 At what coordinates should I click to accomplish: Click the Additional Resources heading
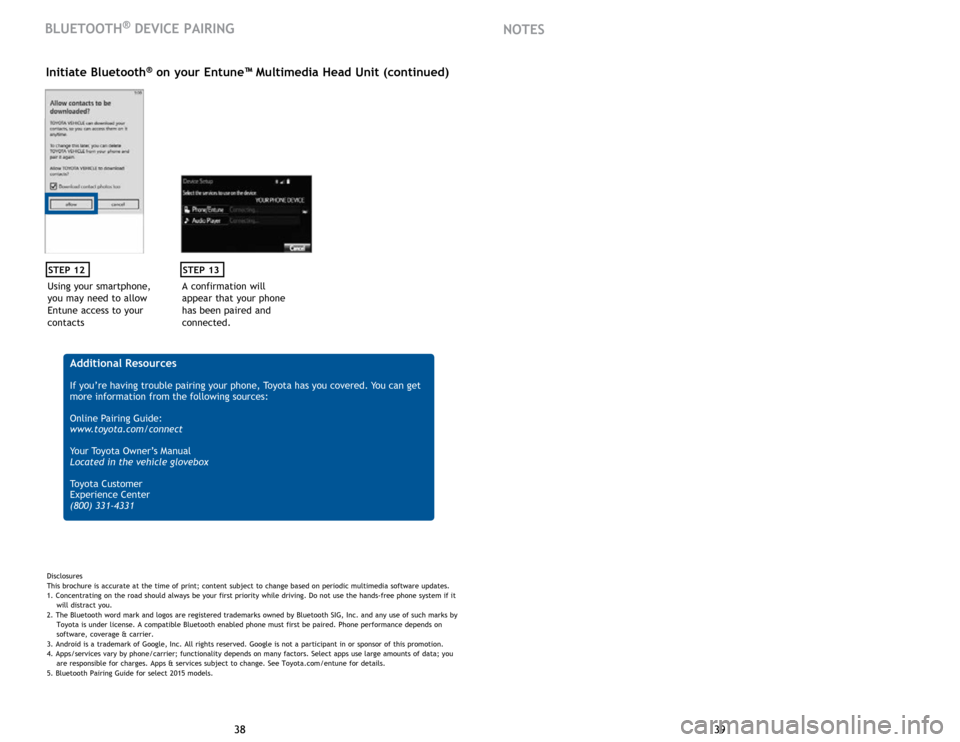coord(123,363)
